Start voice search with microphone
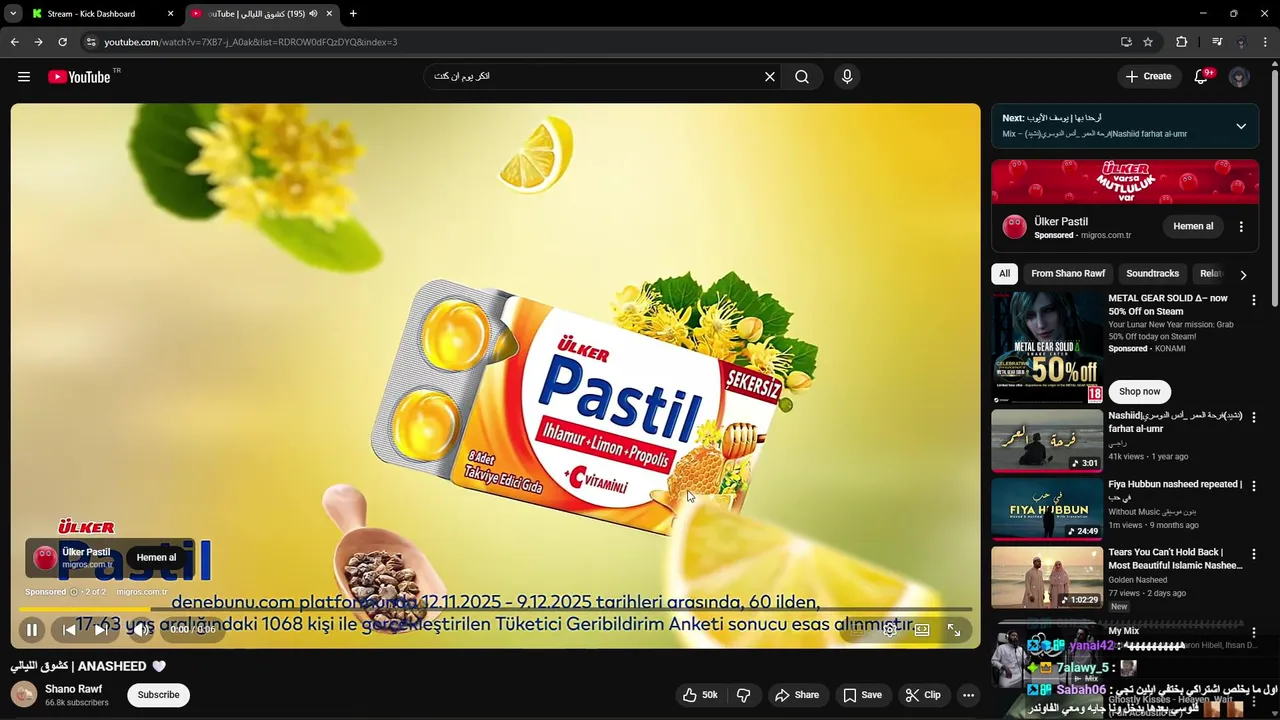Screen dimensions: 1280x720 [x=847, y=77]
